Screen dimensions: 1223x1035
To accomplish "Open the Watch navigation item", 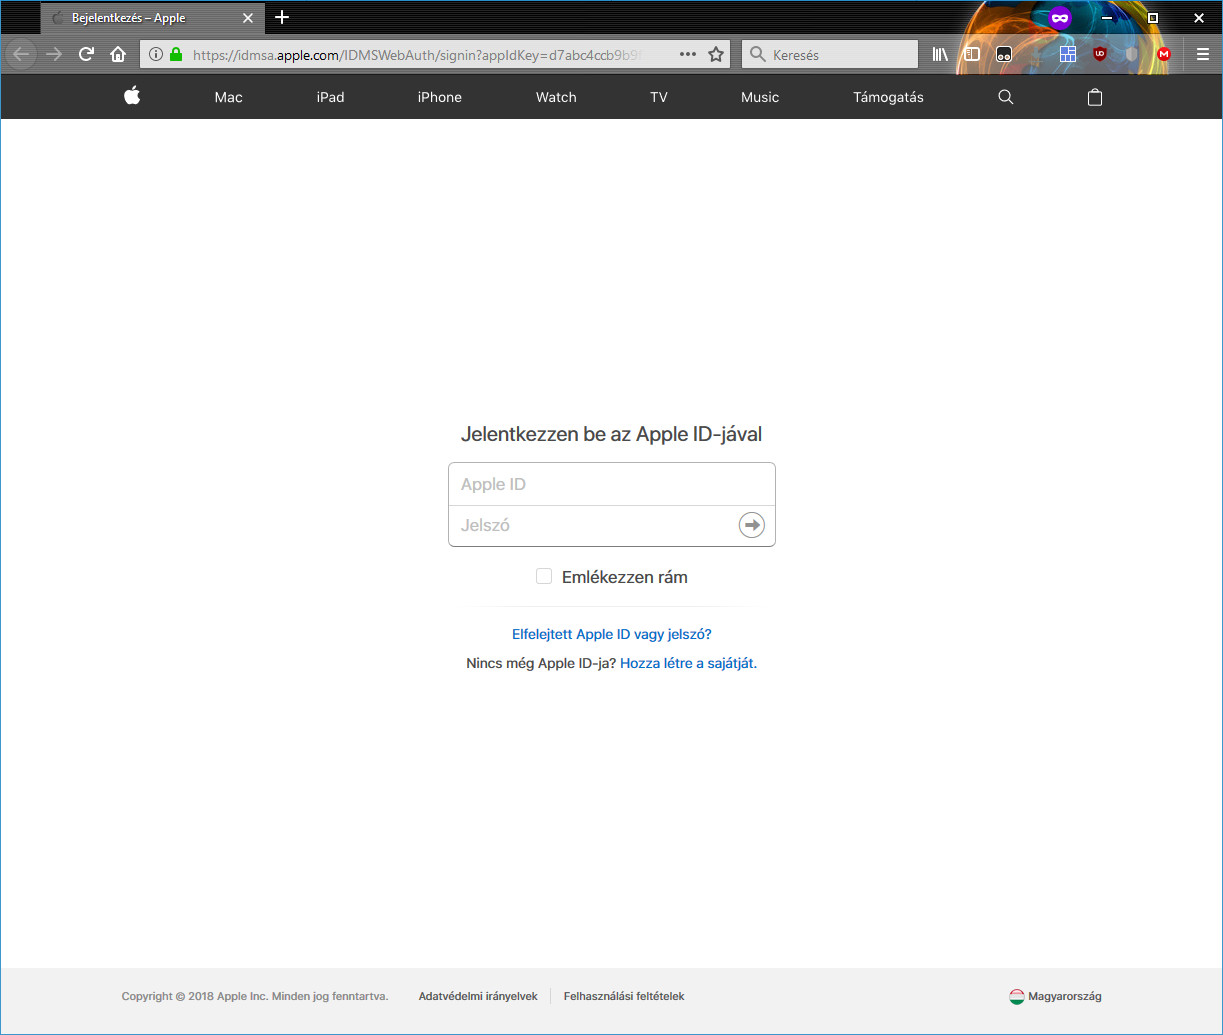I will pos(556,97).
